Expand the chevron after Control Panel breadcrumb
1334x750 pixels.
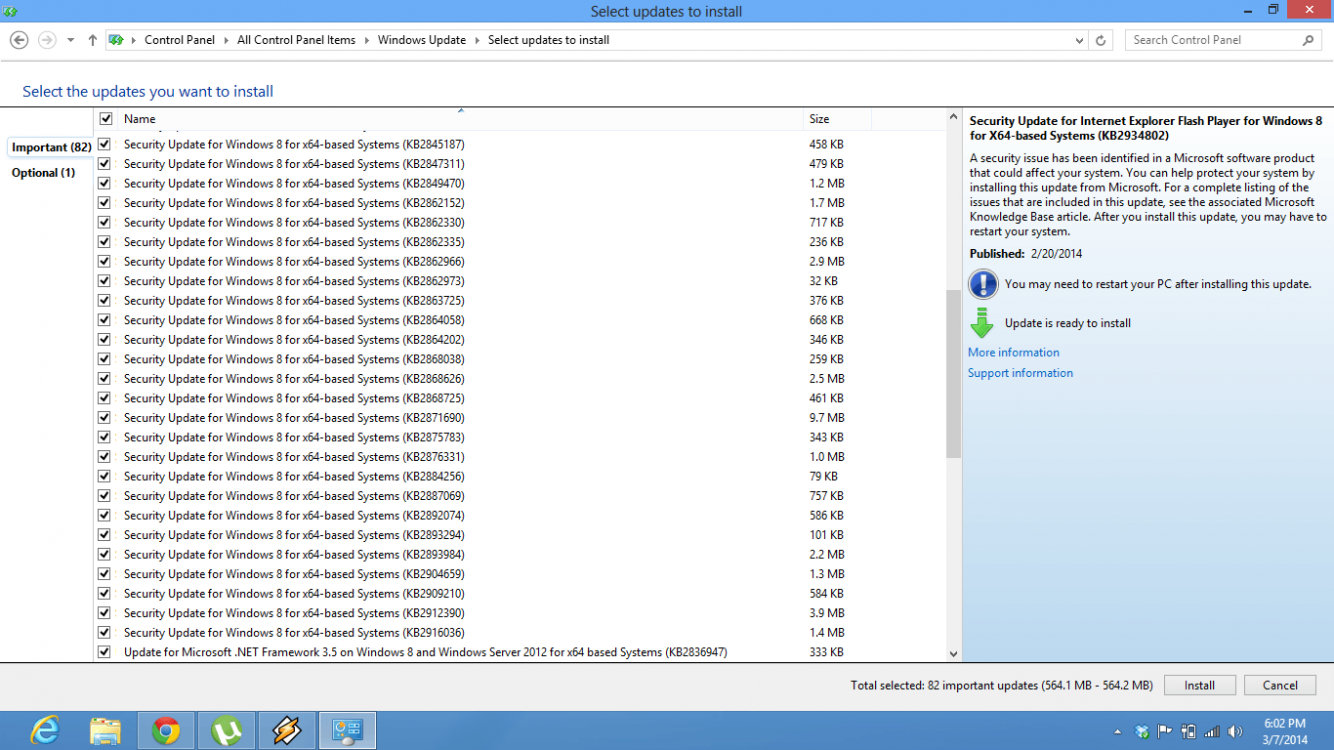[x=226, y=40]
